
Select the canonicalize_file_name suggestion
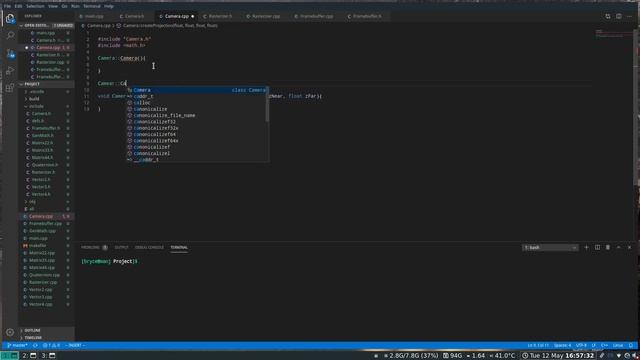coord(196,116)
